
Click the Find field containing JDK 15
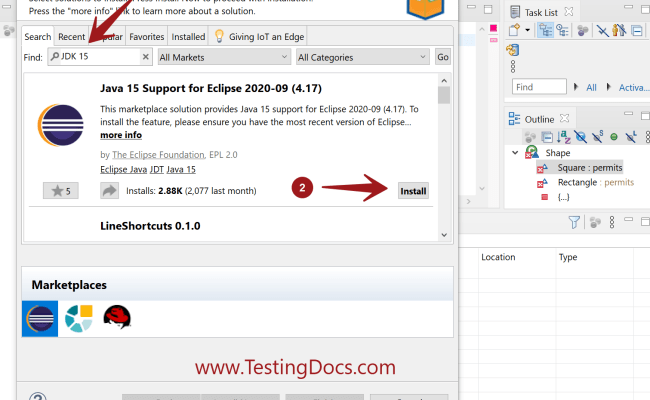pos(100,56)
